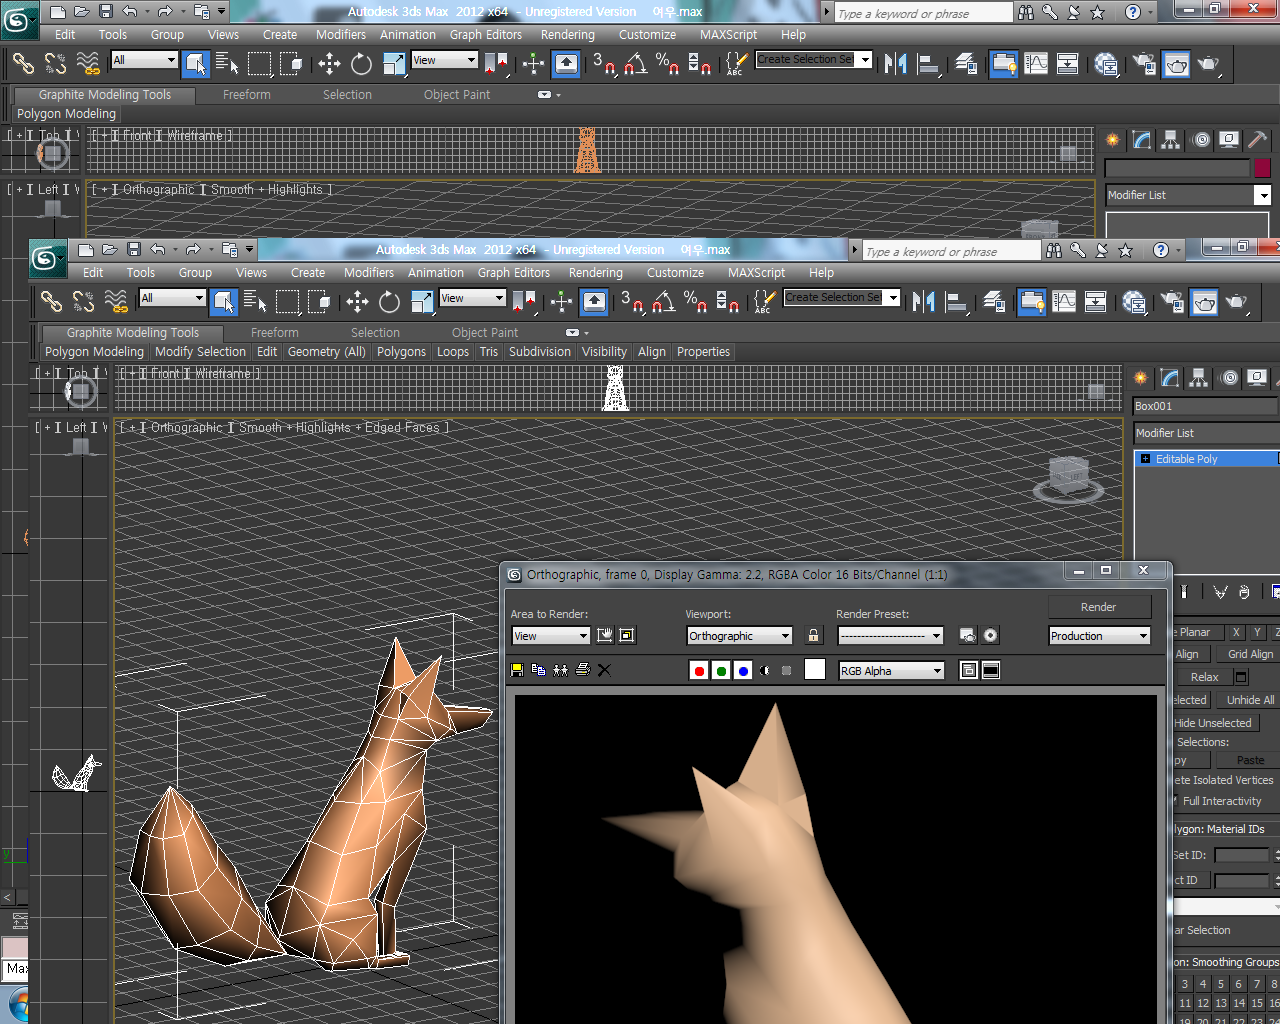Viewport: 1280px width, 1024px height.
Task: Click Edit Named Selection Sets in front window
Action: click(x=764, y=301)
